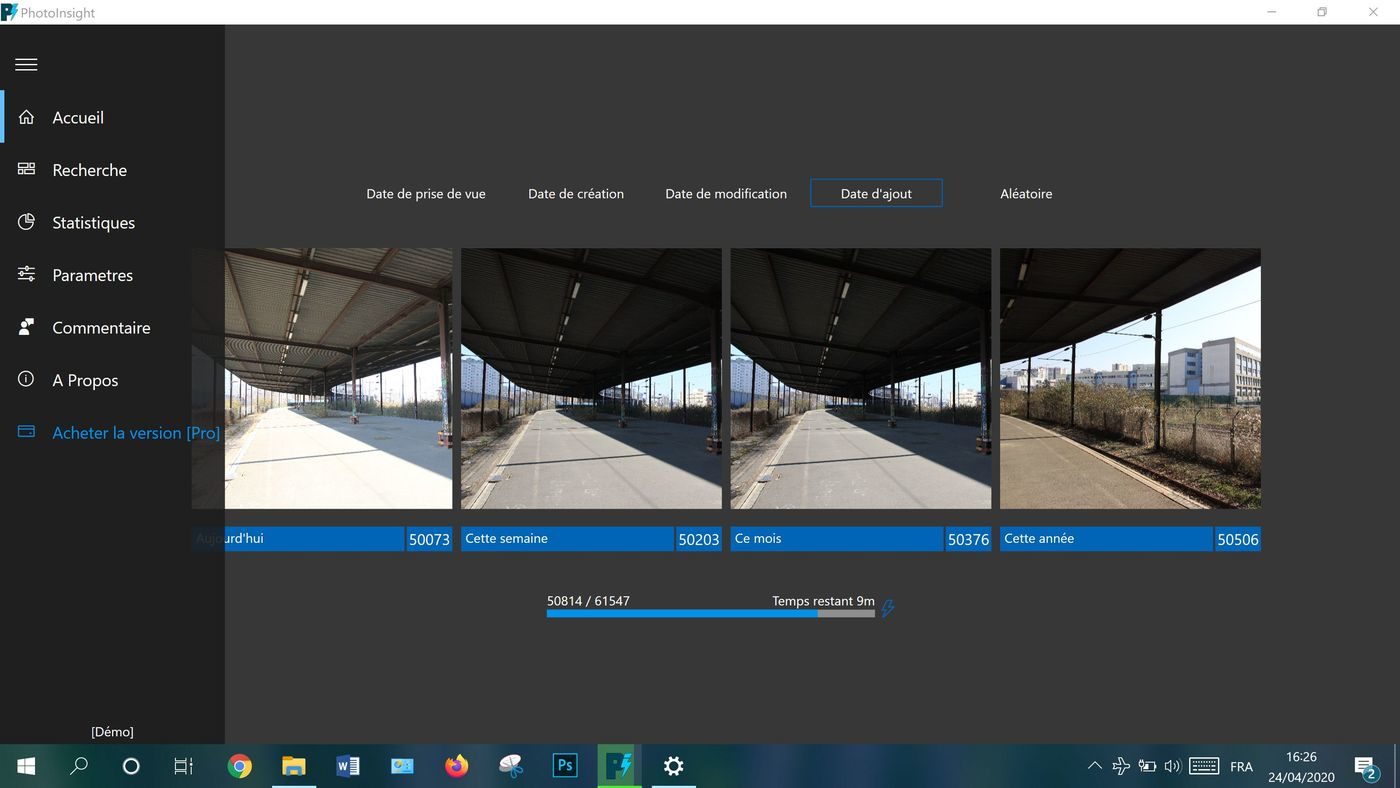
Task: Click Acheter la version [Pro] link
Action: click(136, 432)
